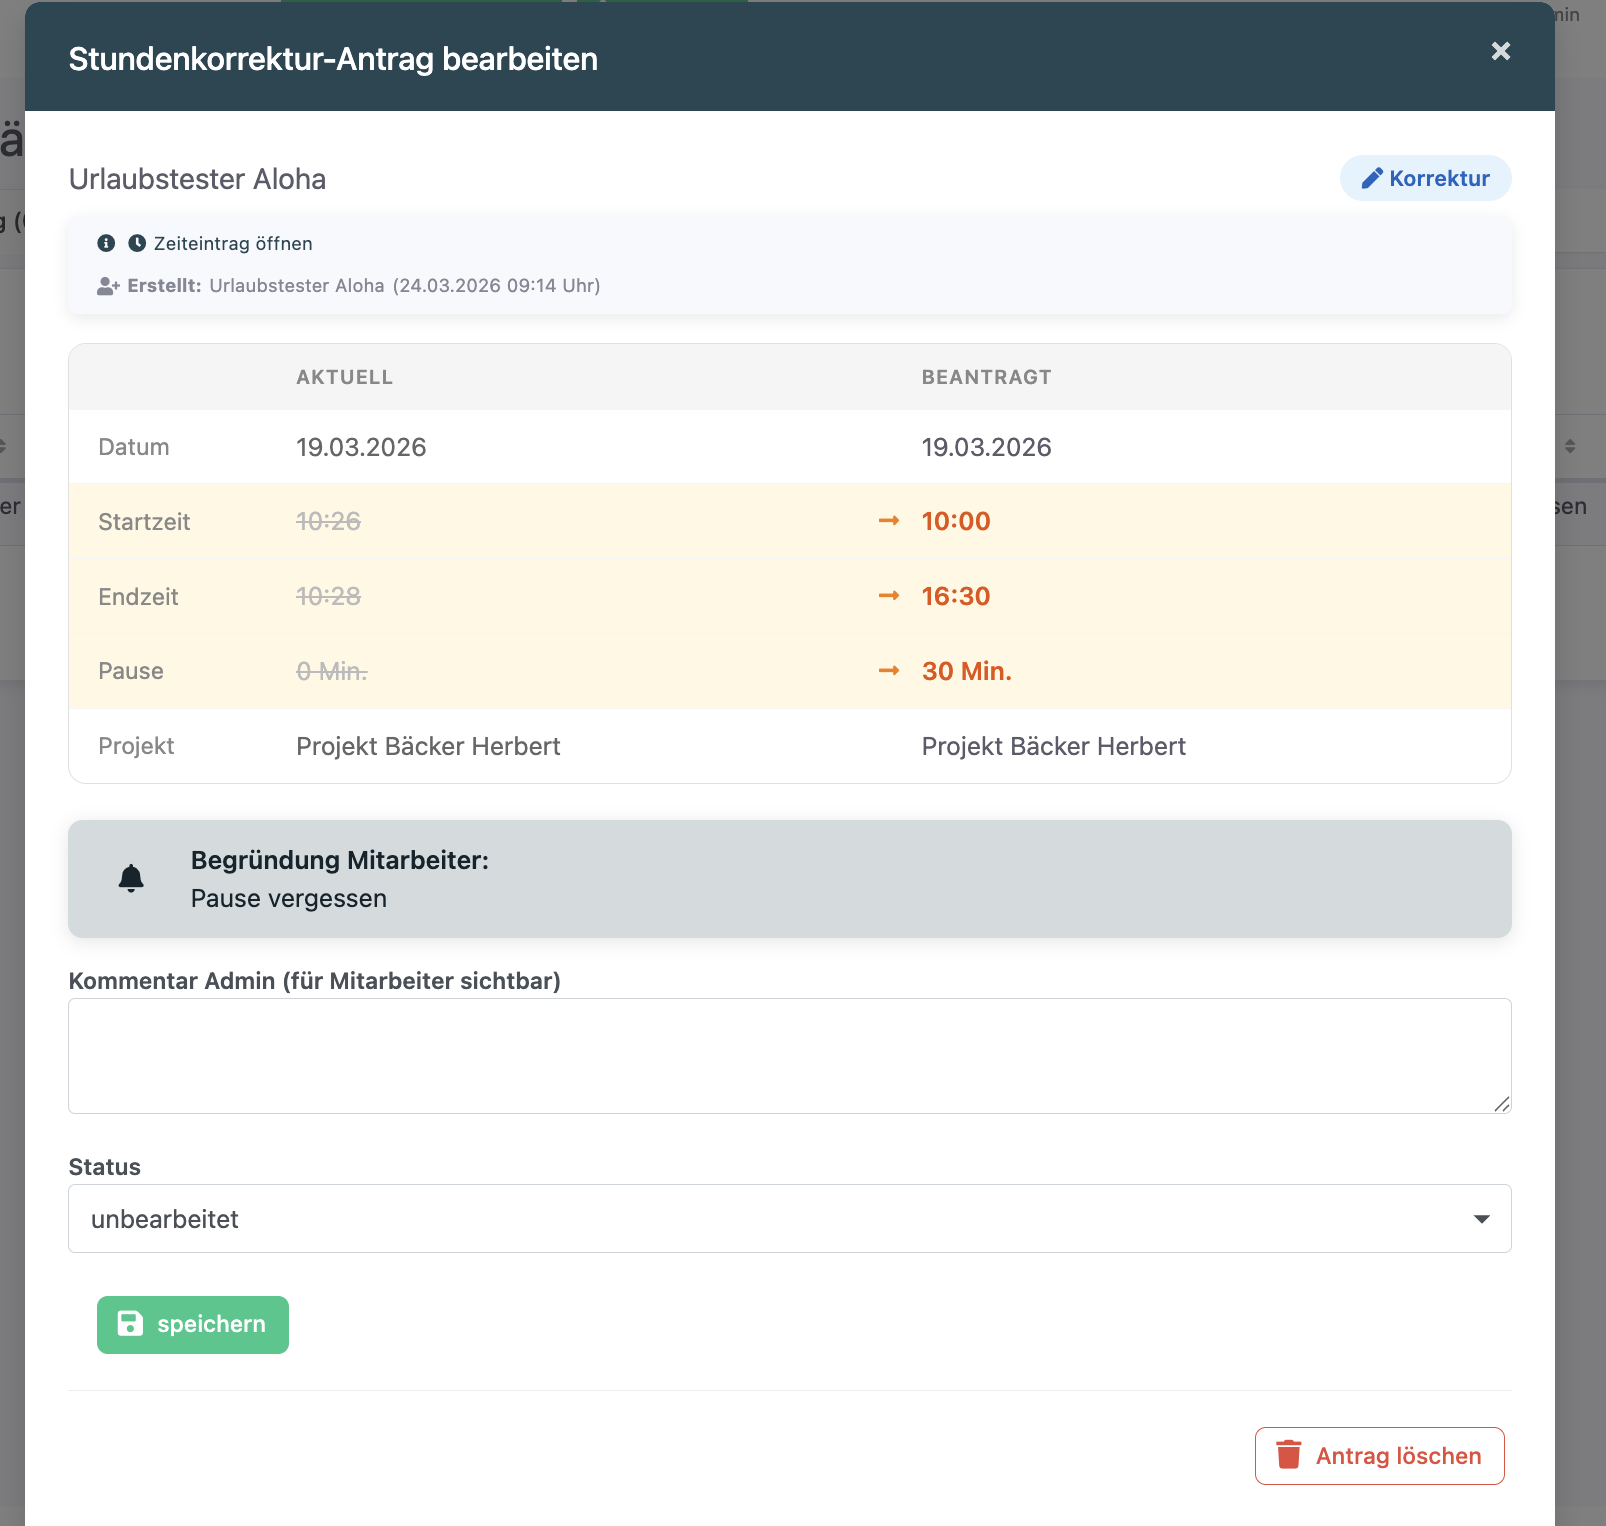Click the comment box resize handle

click(x=1501, y=1104)
